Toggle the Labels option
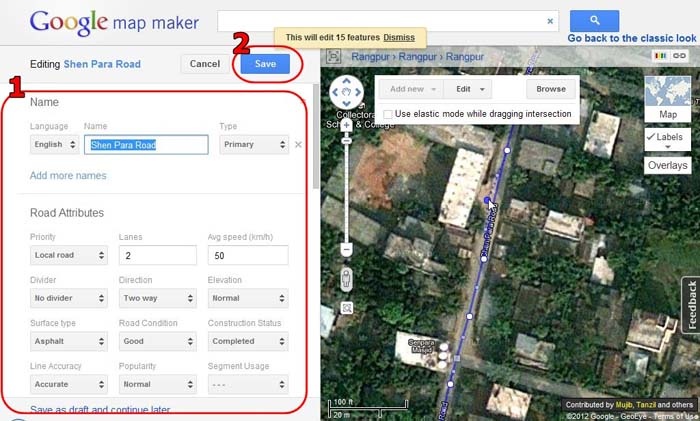This screenshot has width=700, height=421. click(668, 139)
